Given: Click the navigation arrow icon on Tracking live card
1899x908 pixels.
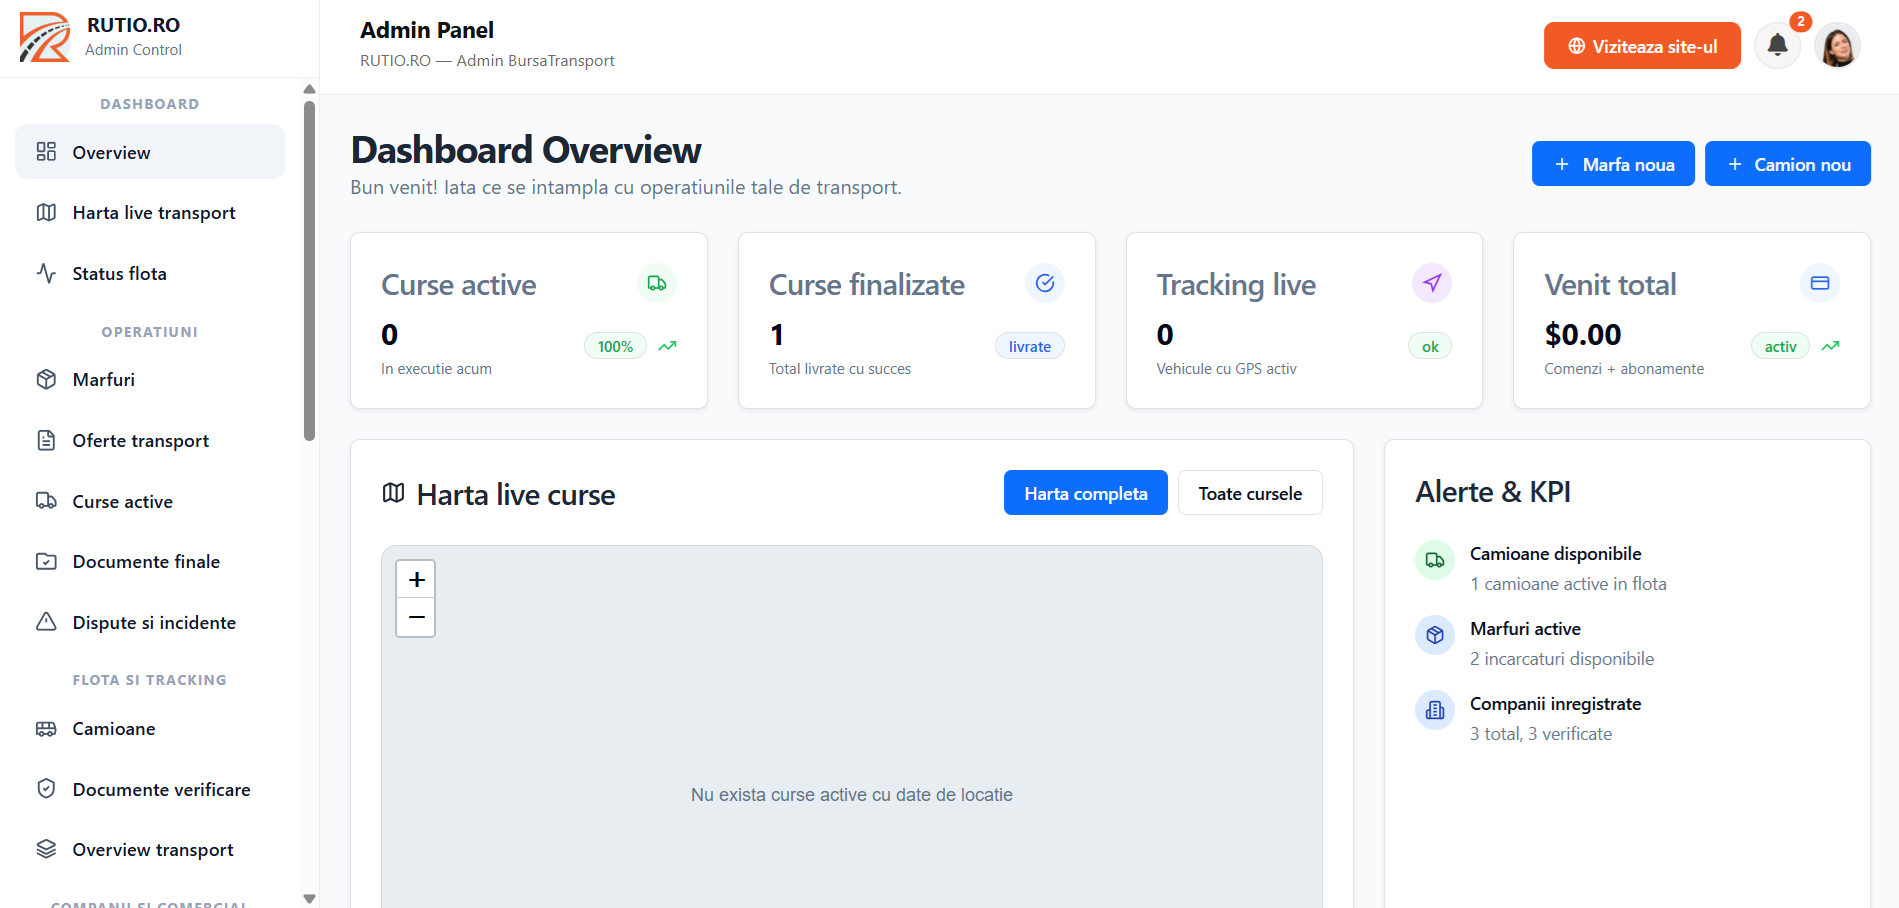Looking at the screenshot, I should 1432,283.
